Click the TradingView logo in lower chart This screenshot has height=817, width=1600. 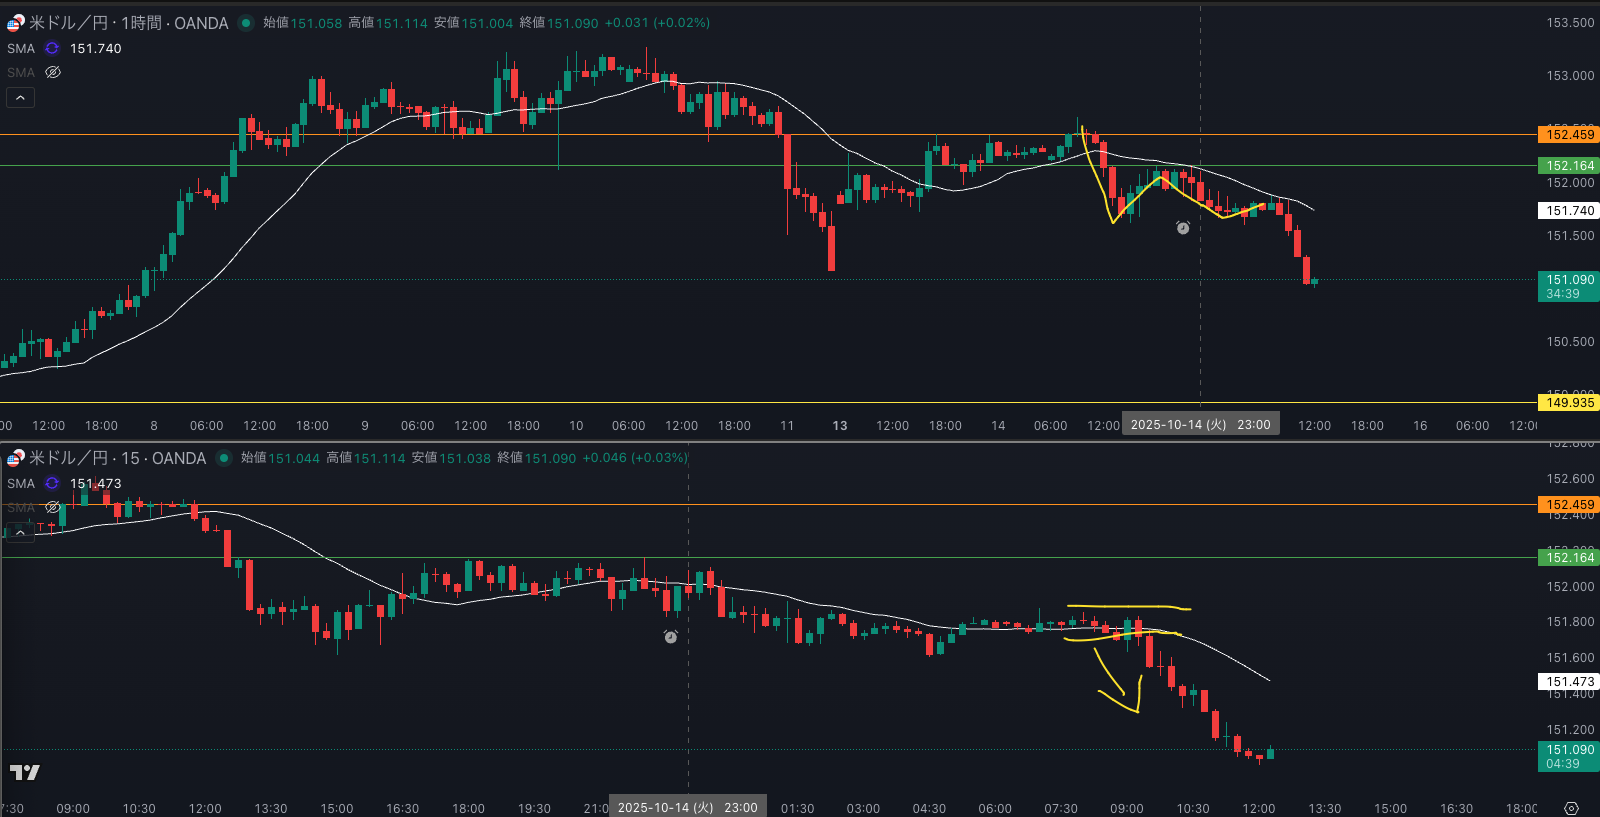point(25,772)
